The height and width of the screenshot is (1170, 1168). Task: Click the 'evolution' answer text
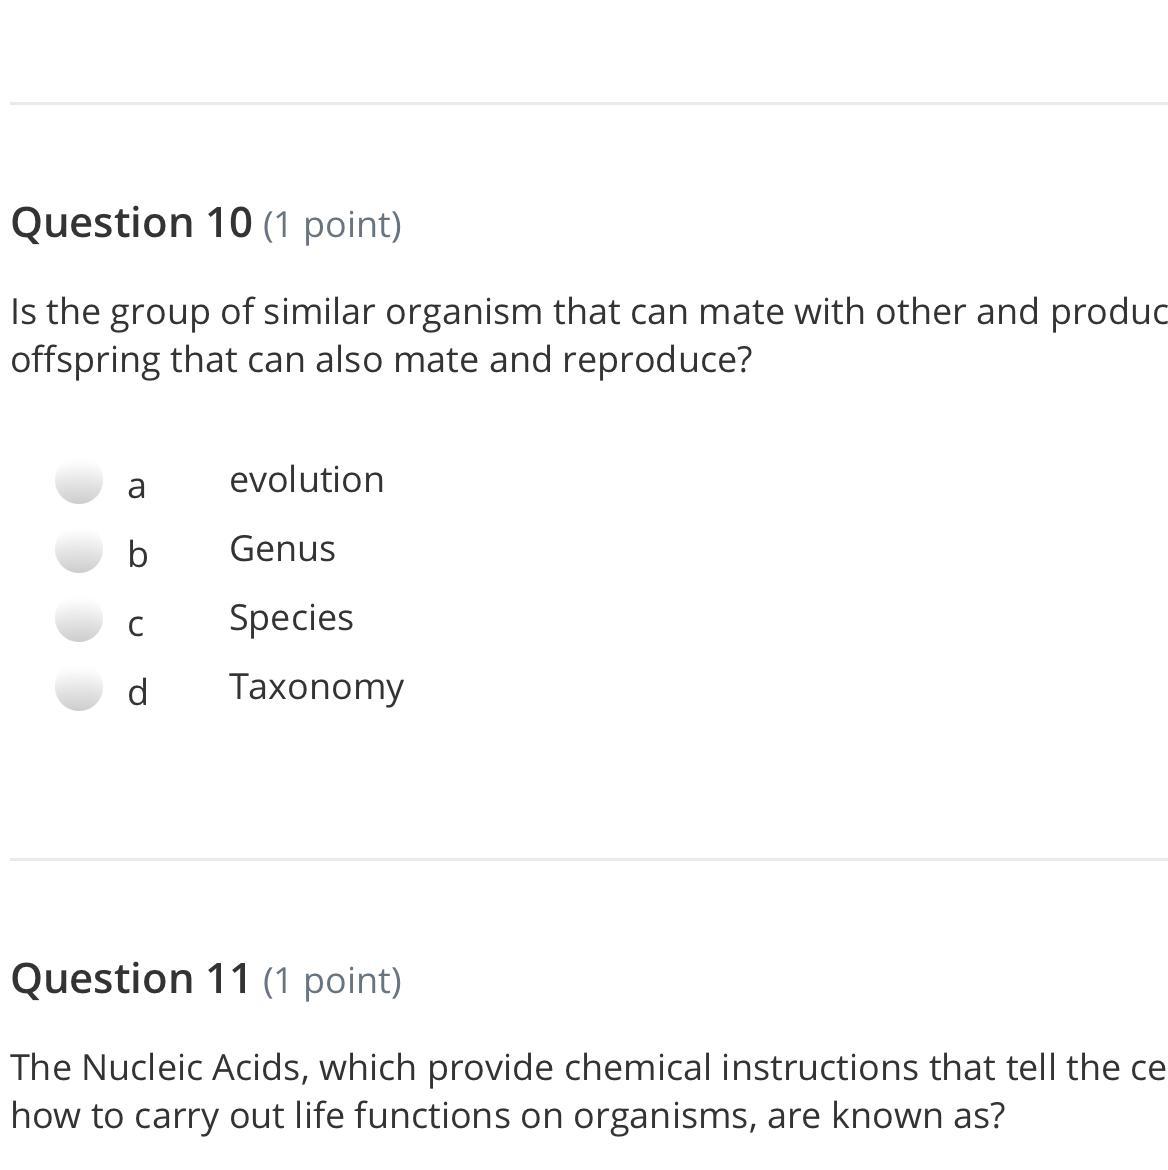click(306, 480)
